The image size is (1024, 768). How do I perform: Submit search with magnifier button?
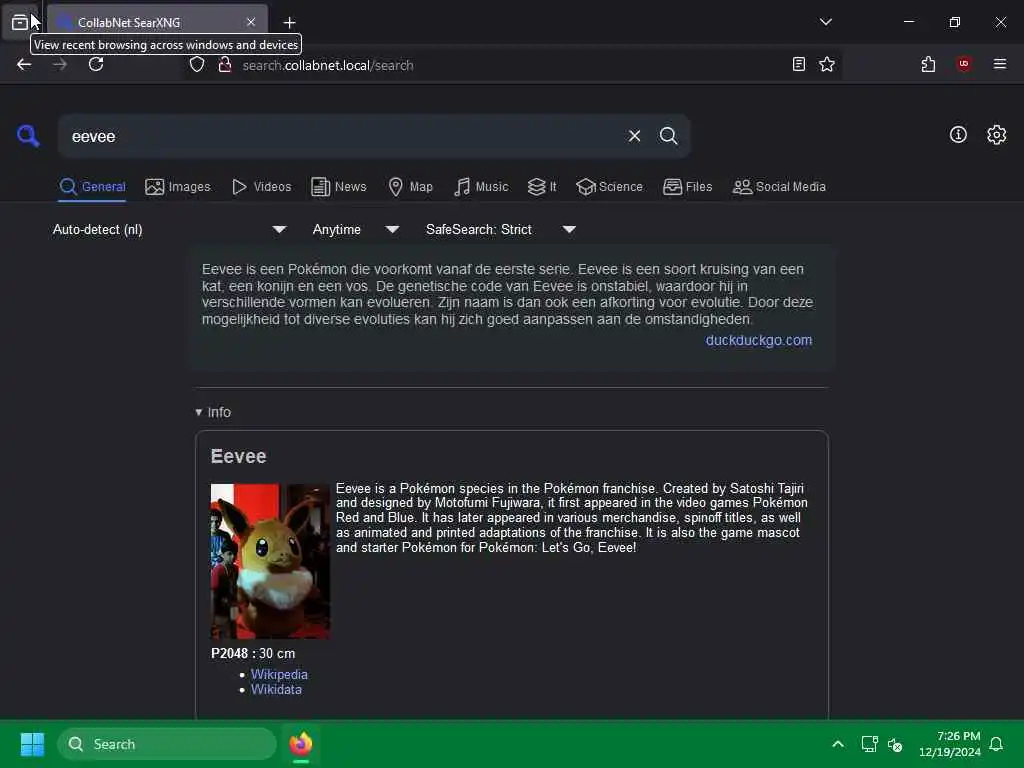pos(668,136)
